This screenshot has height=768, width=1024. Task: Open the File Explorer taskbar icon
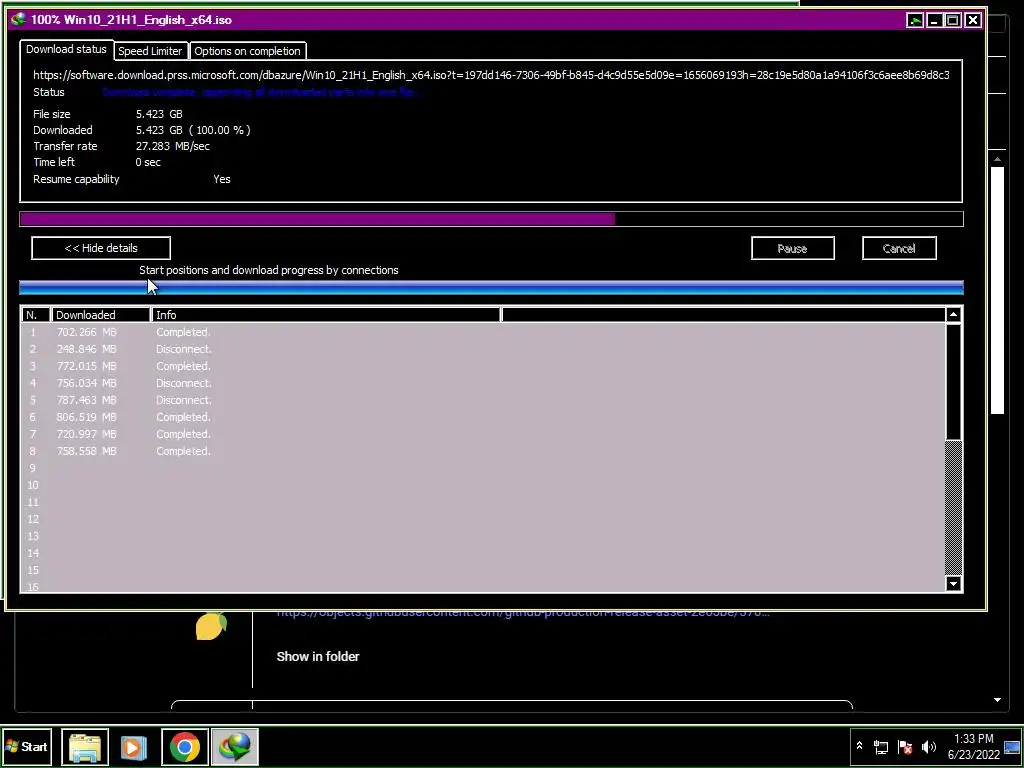tap(85, 746)
